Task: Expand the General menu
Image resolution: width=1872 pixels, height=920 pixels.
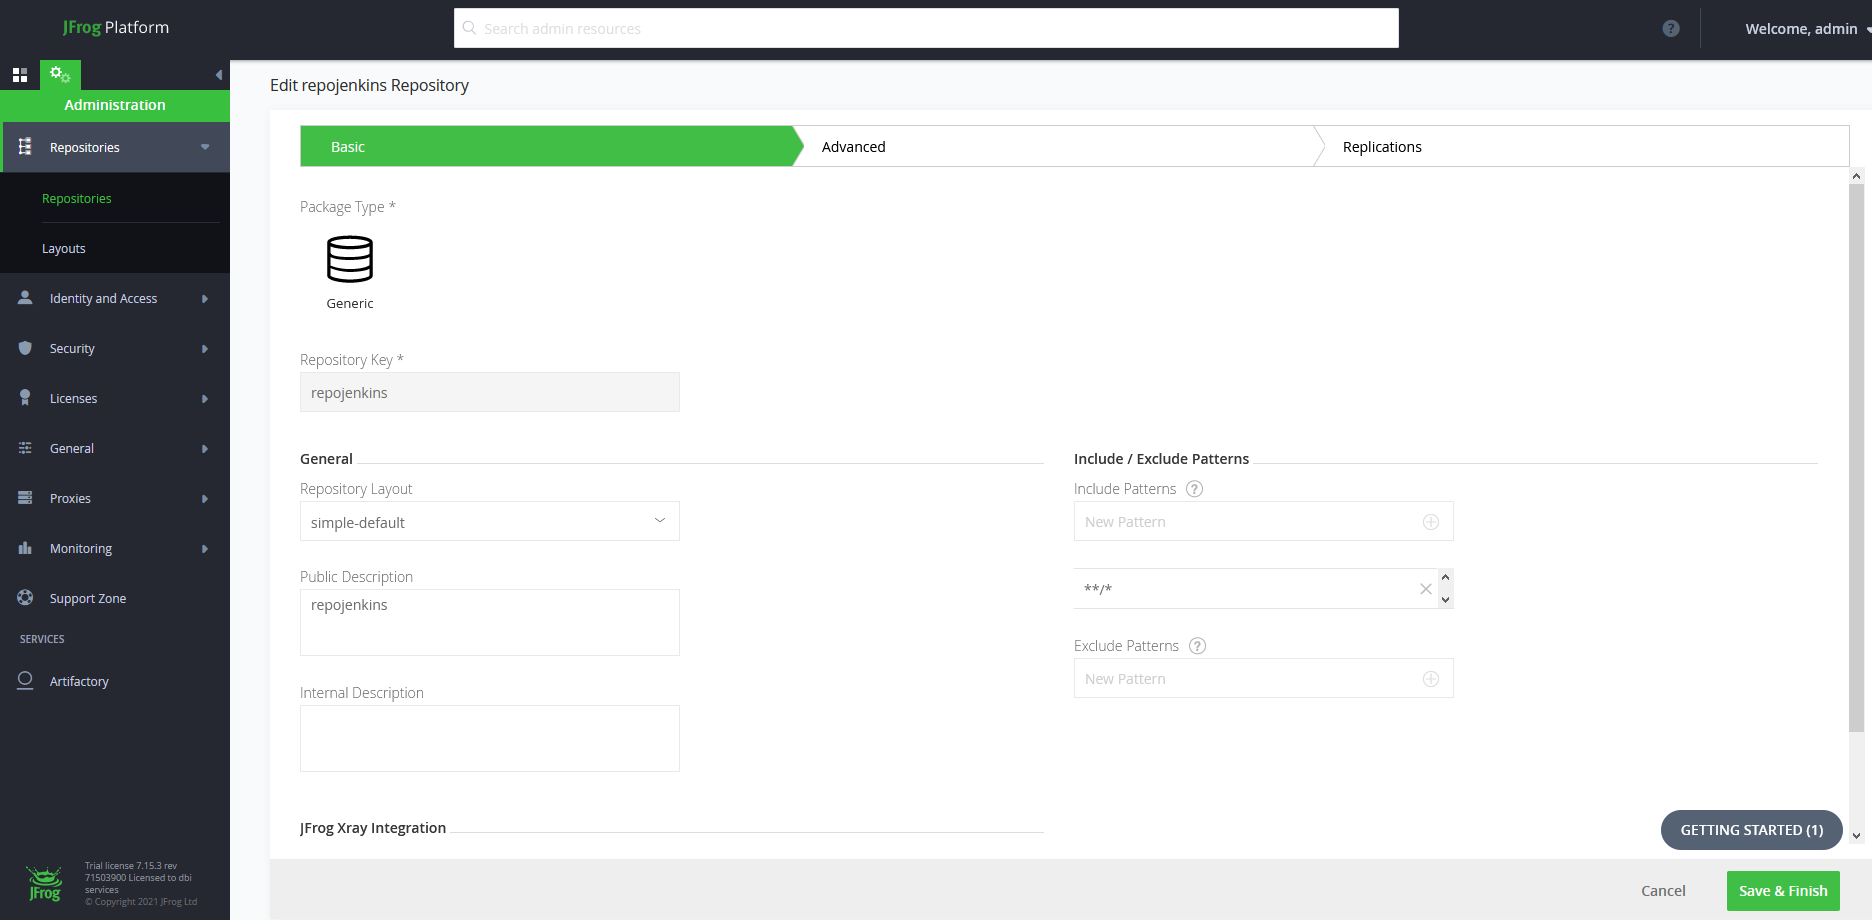Action: click(x=205, y=449)
